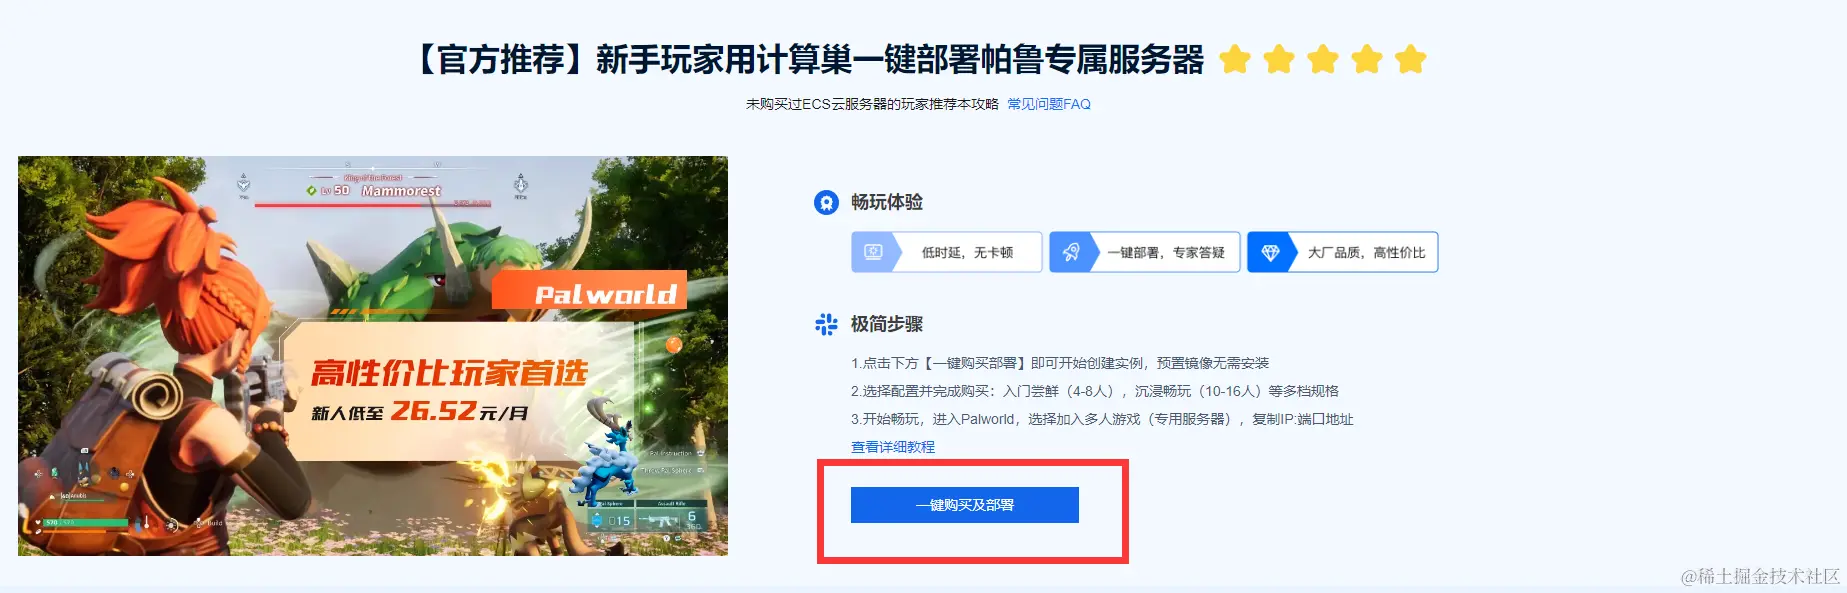The image size is (1847, 593).
Task: Click the rocket icon for 一键部署
Action: (x=1071, y=252)
